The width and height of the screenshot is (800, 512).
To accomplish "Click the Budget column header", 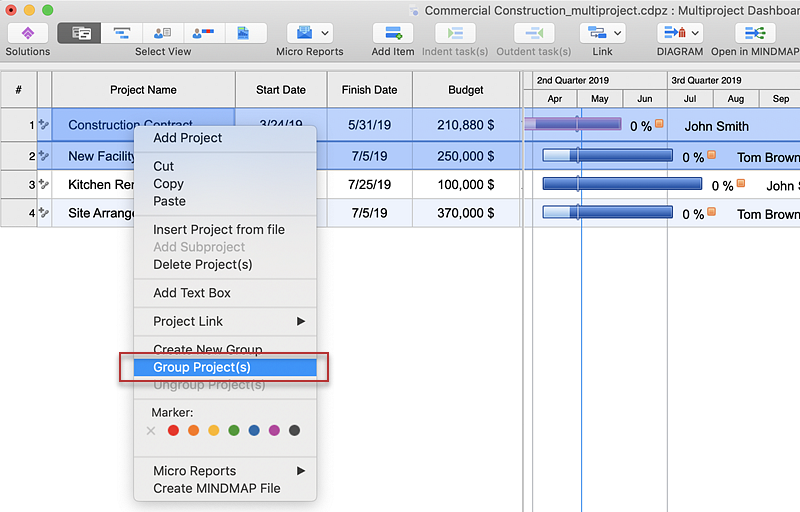I will point(465,90).
